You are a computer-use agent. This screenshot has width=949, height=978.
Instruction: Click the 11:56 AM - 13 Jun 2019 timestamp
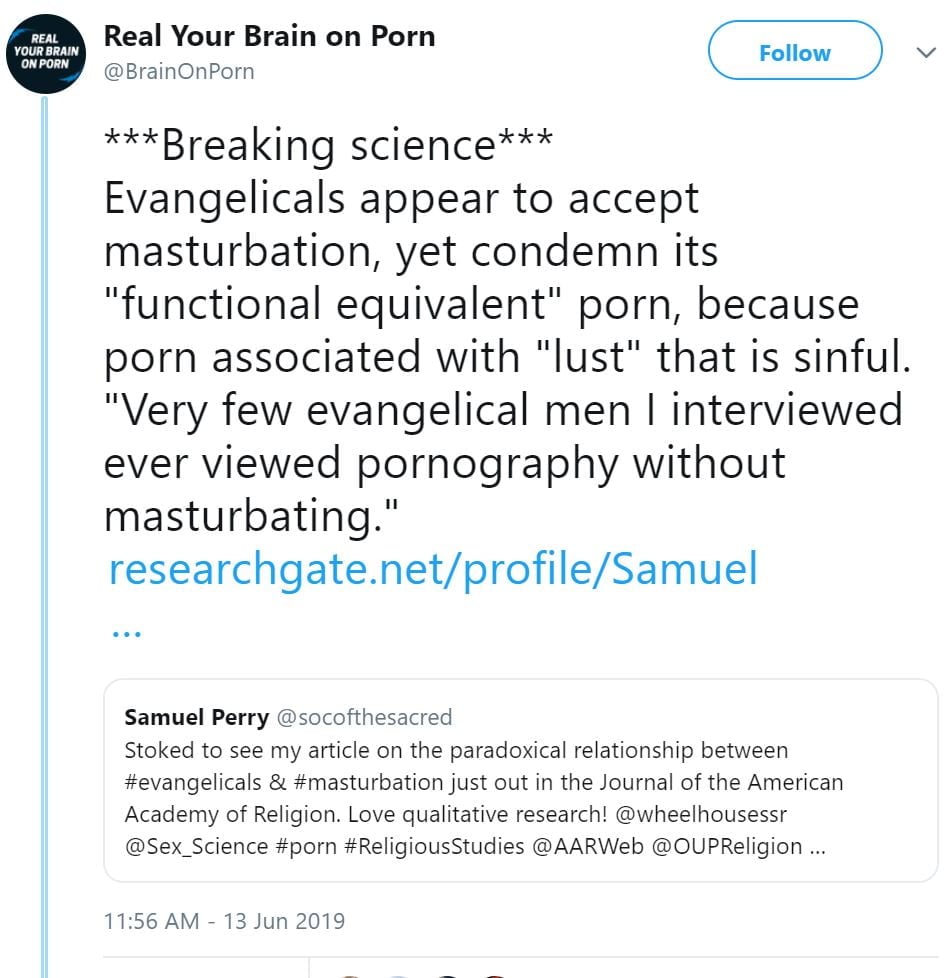click(224, 921)
